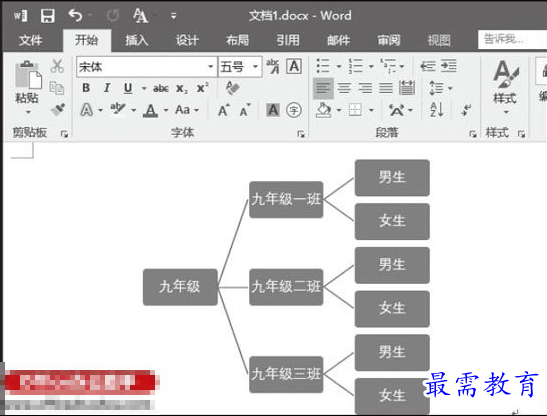
Task: Click the Clear Formatting eraser icon
Action: pyautogui.click(x=232, y=88)
